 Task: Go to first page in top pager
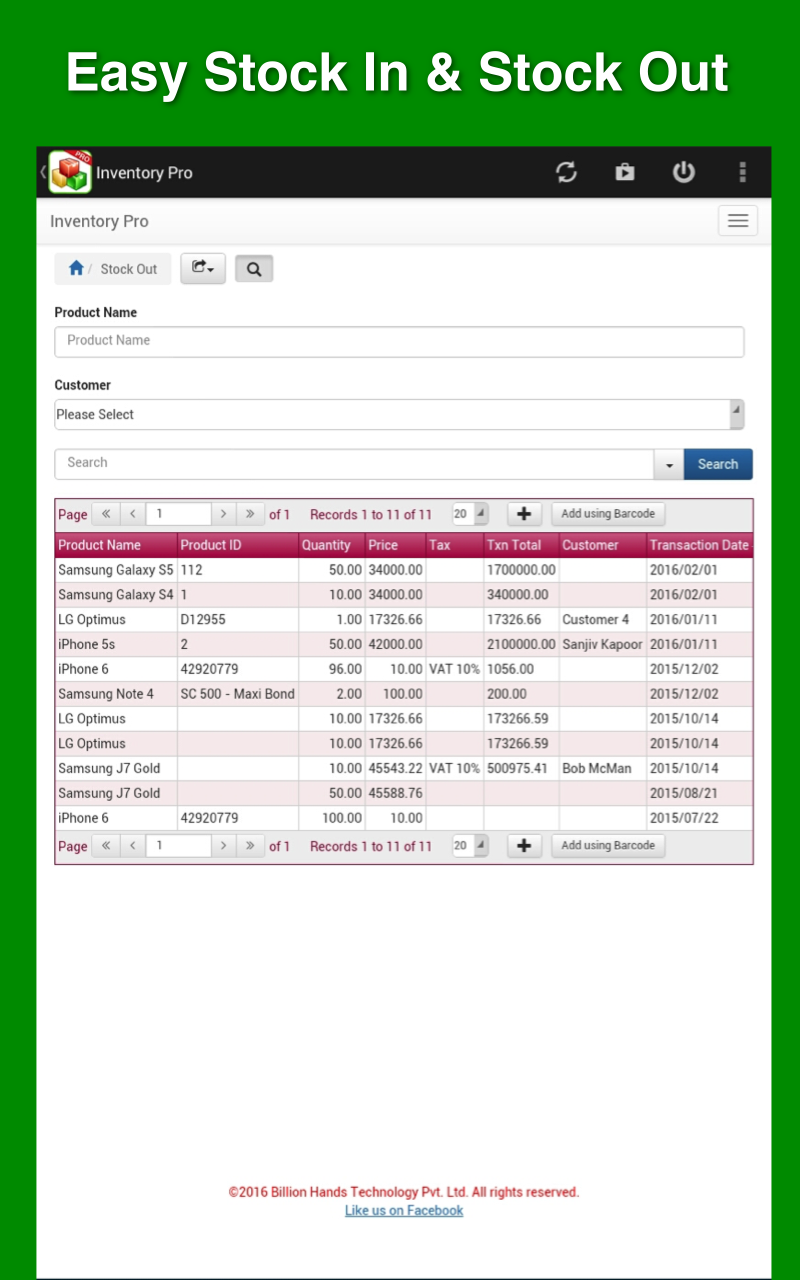click(x=106, y=514)
